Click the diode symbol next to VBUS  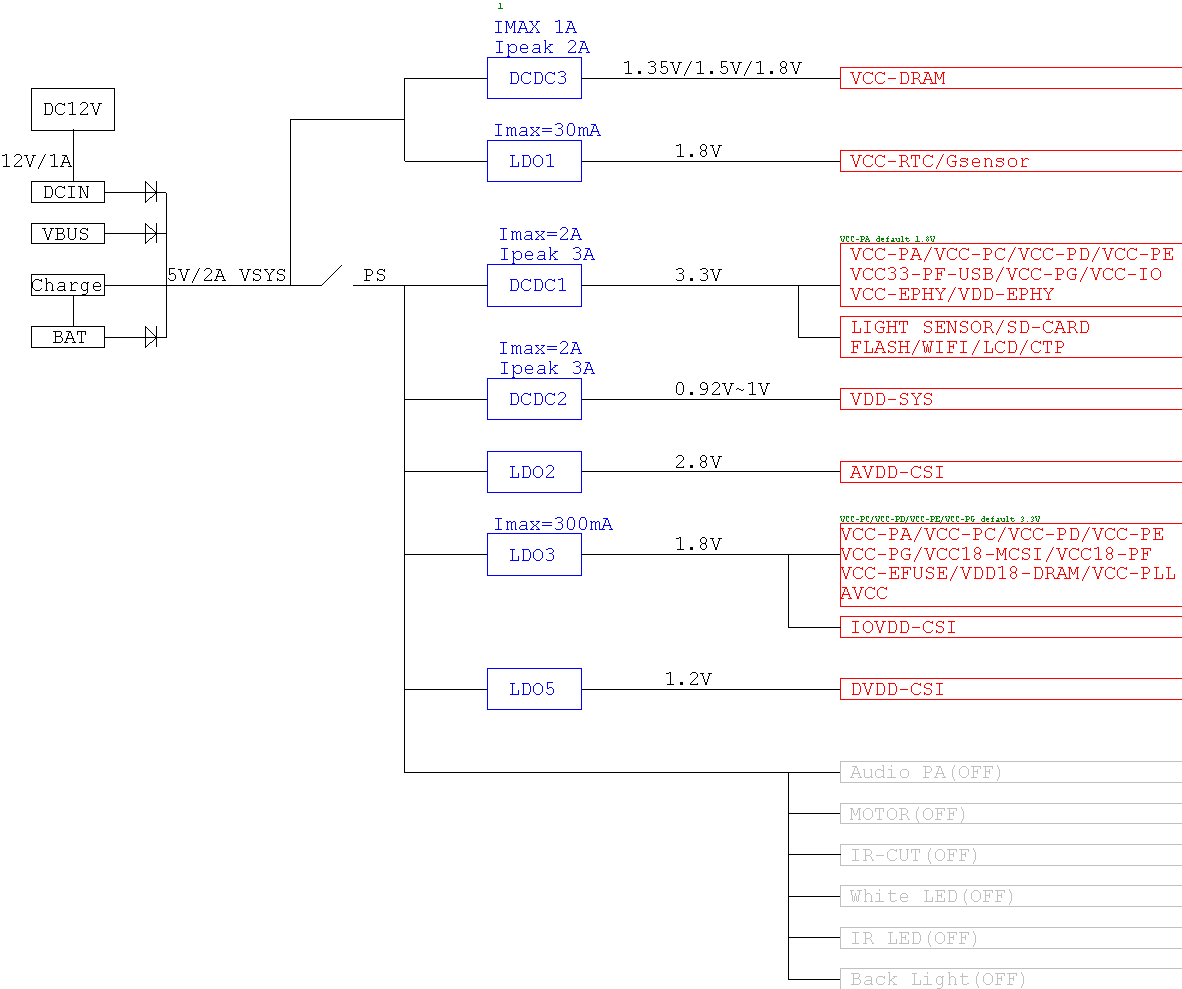[x=151, y=234]
